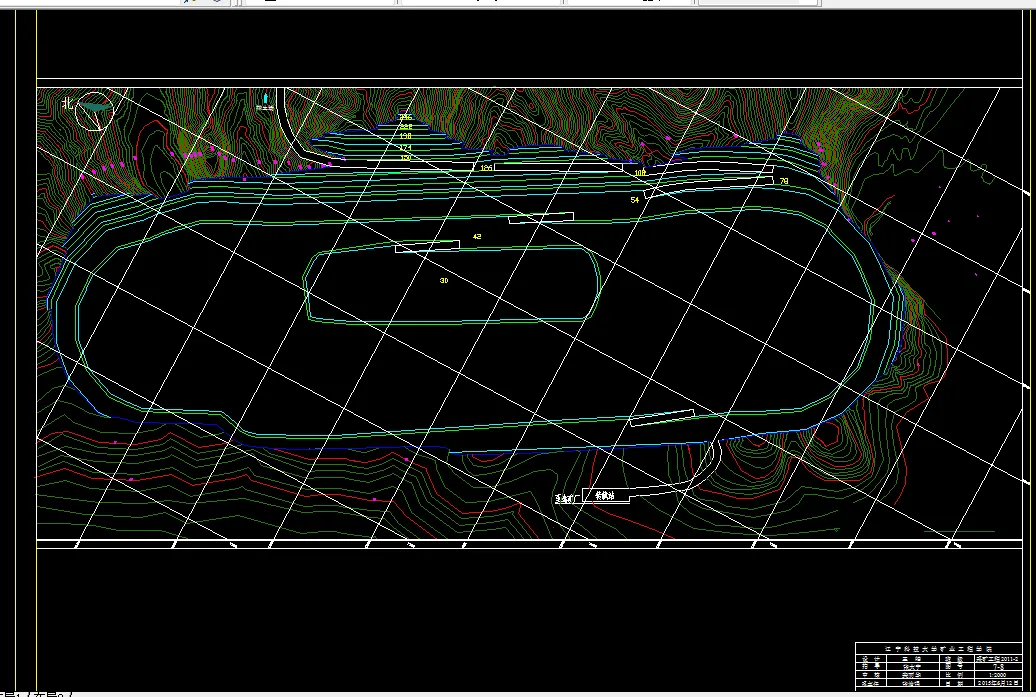Select the elevation label 42
The width and height of the screenshot is (1036, 697).
point(477,236)
